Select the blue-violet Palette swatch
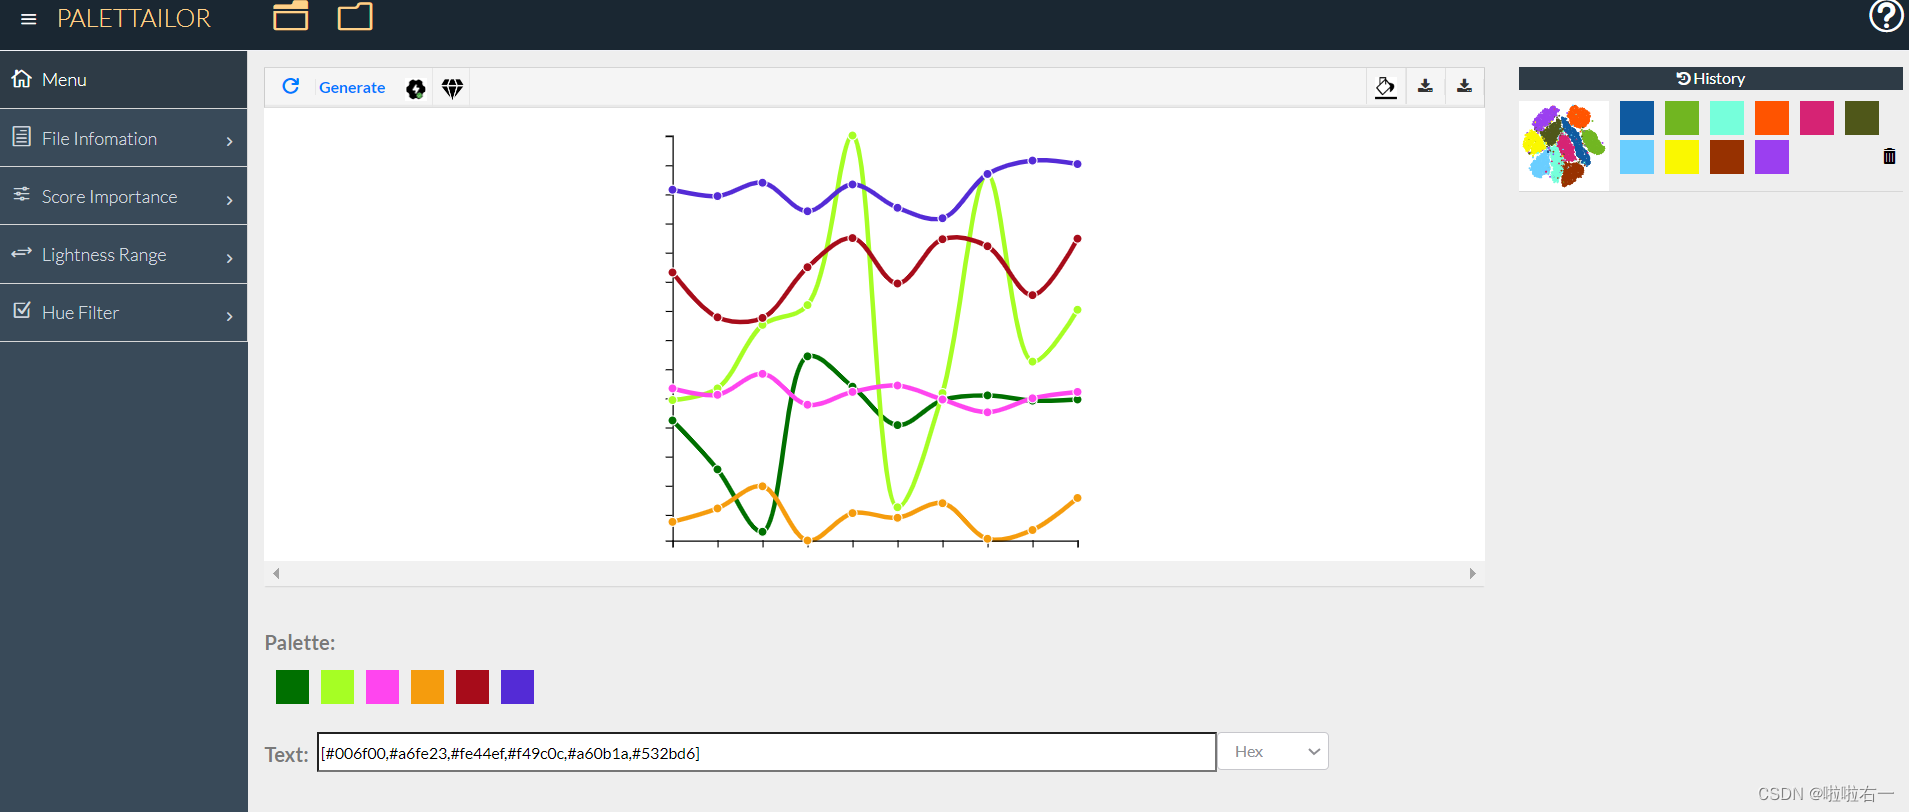Viewport: 1909px width, 812px height. point(517,687)
